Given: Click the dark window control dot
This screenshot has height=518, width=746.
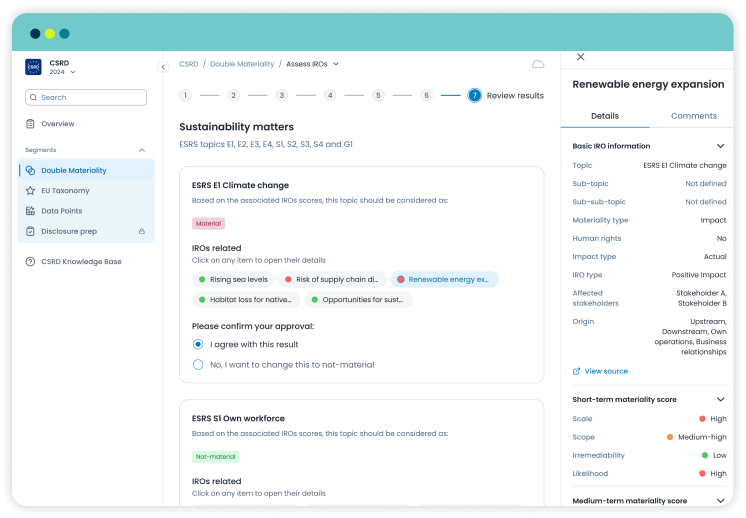Looking at the screenshot, I should point(35,34).
